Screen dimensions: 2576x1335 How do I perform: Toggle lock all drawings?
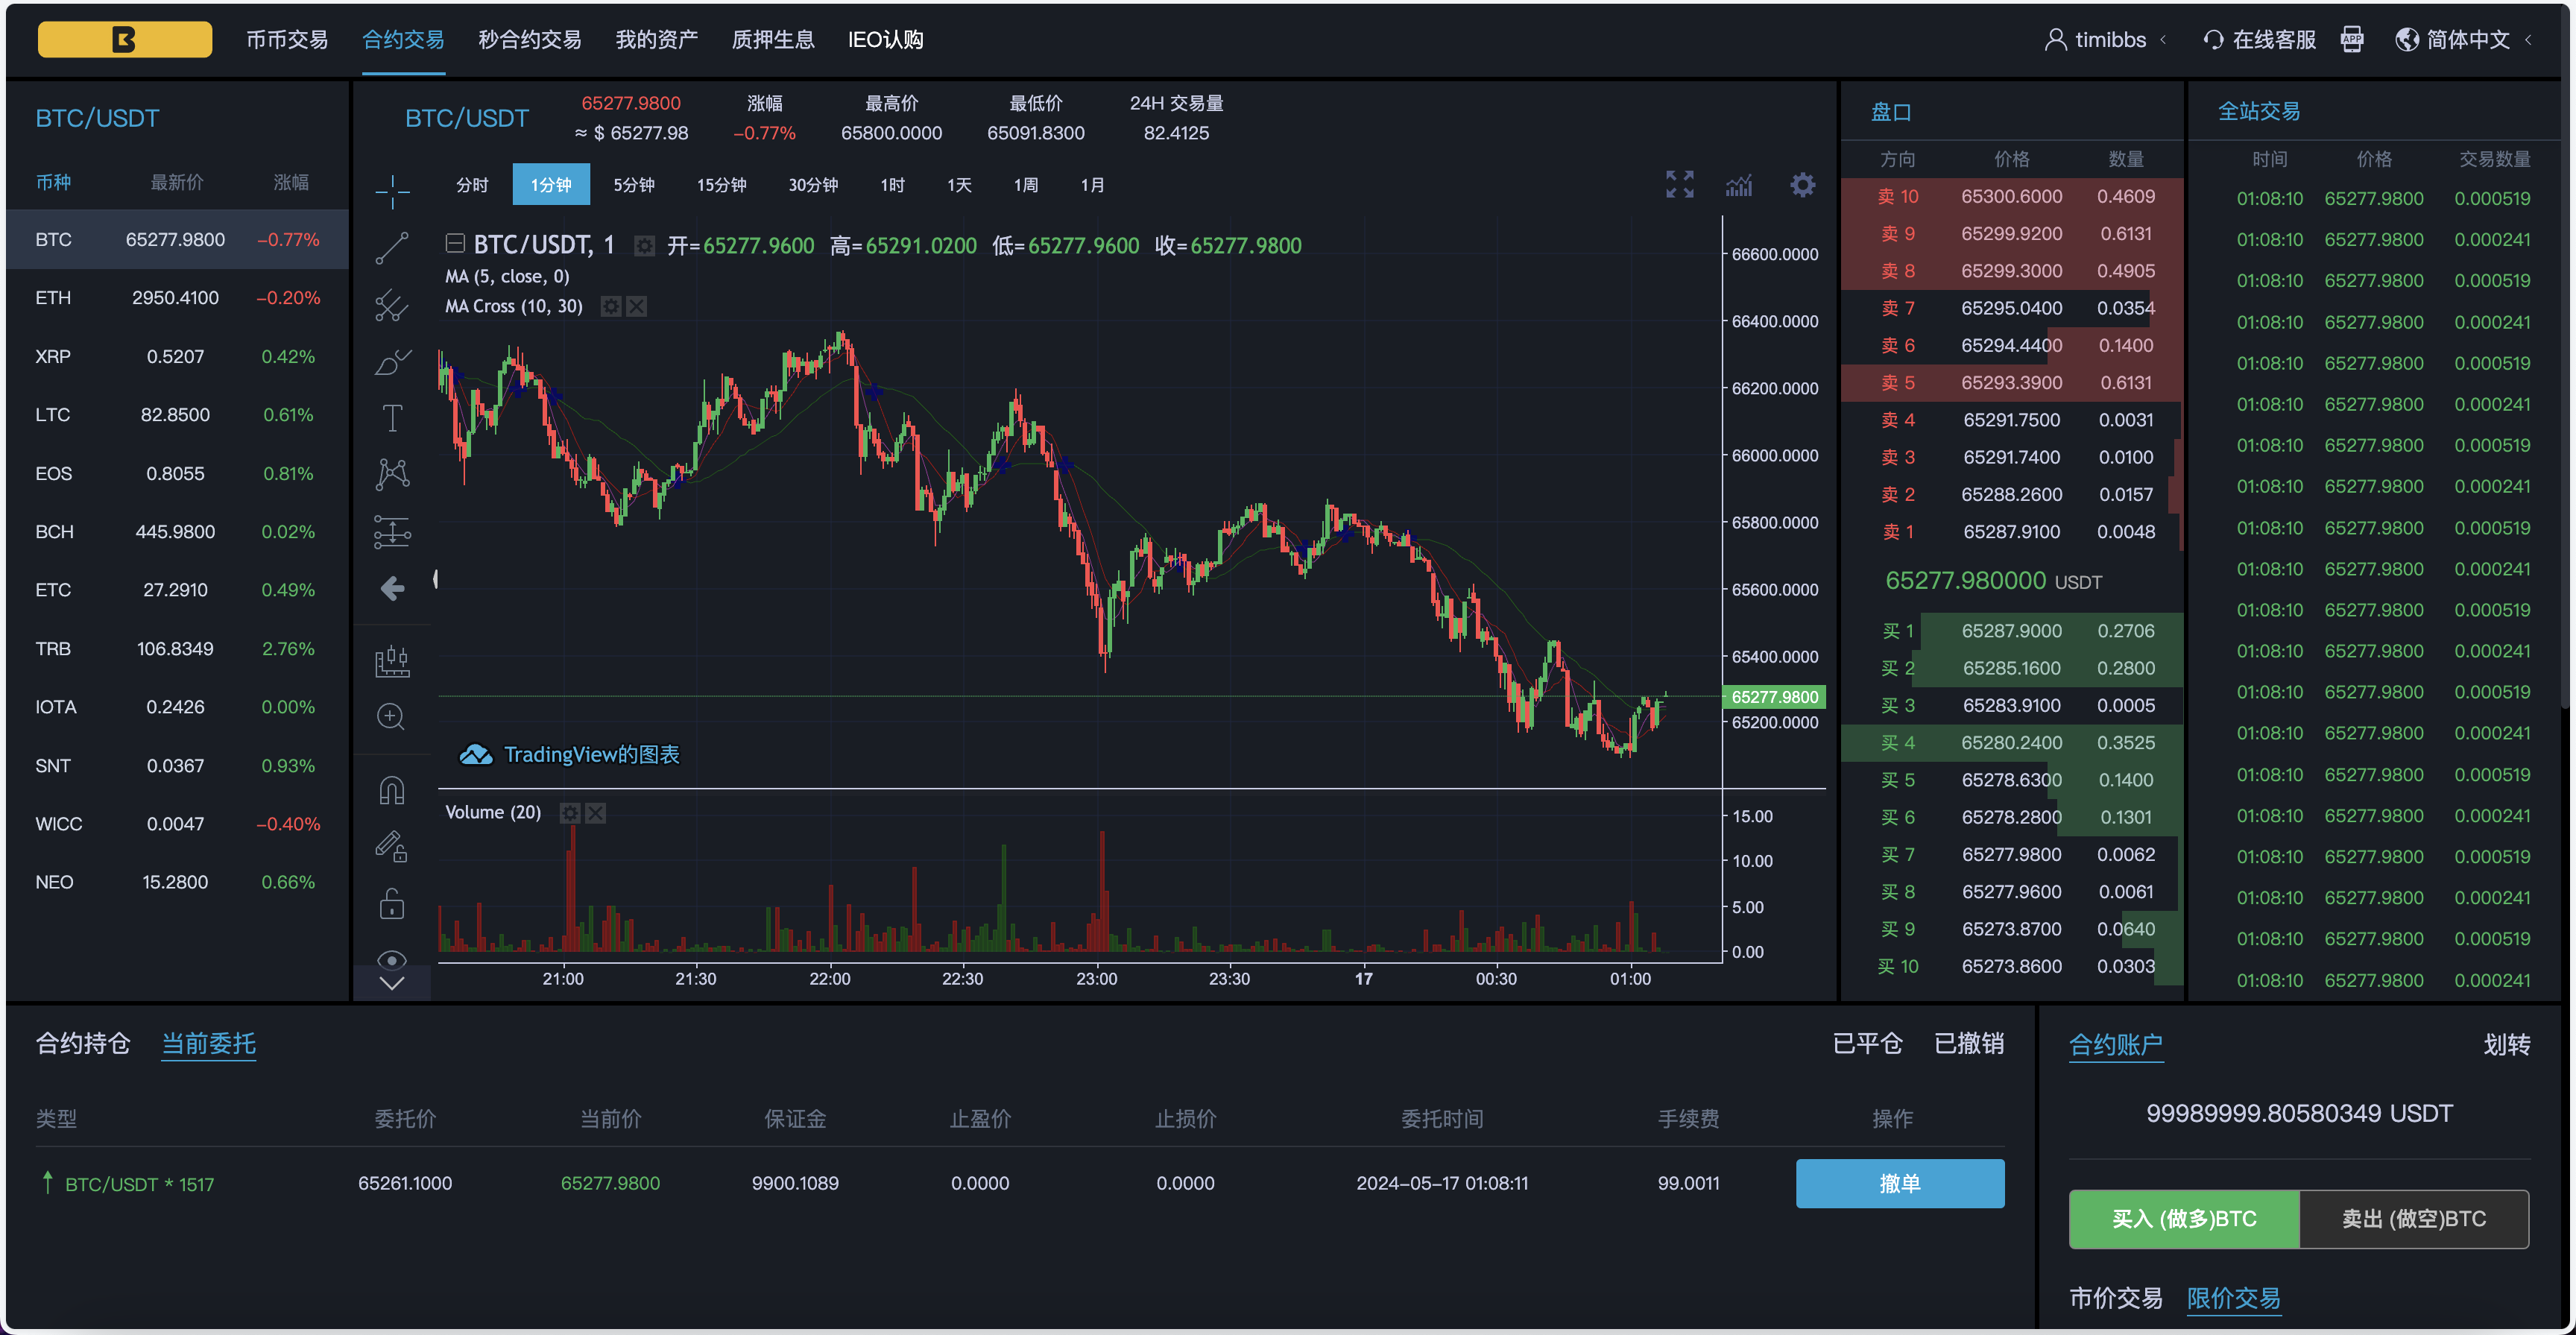pyautogui.click(x=392, y=903)
